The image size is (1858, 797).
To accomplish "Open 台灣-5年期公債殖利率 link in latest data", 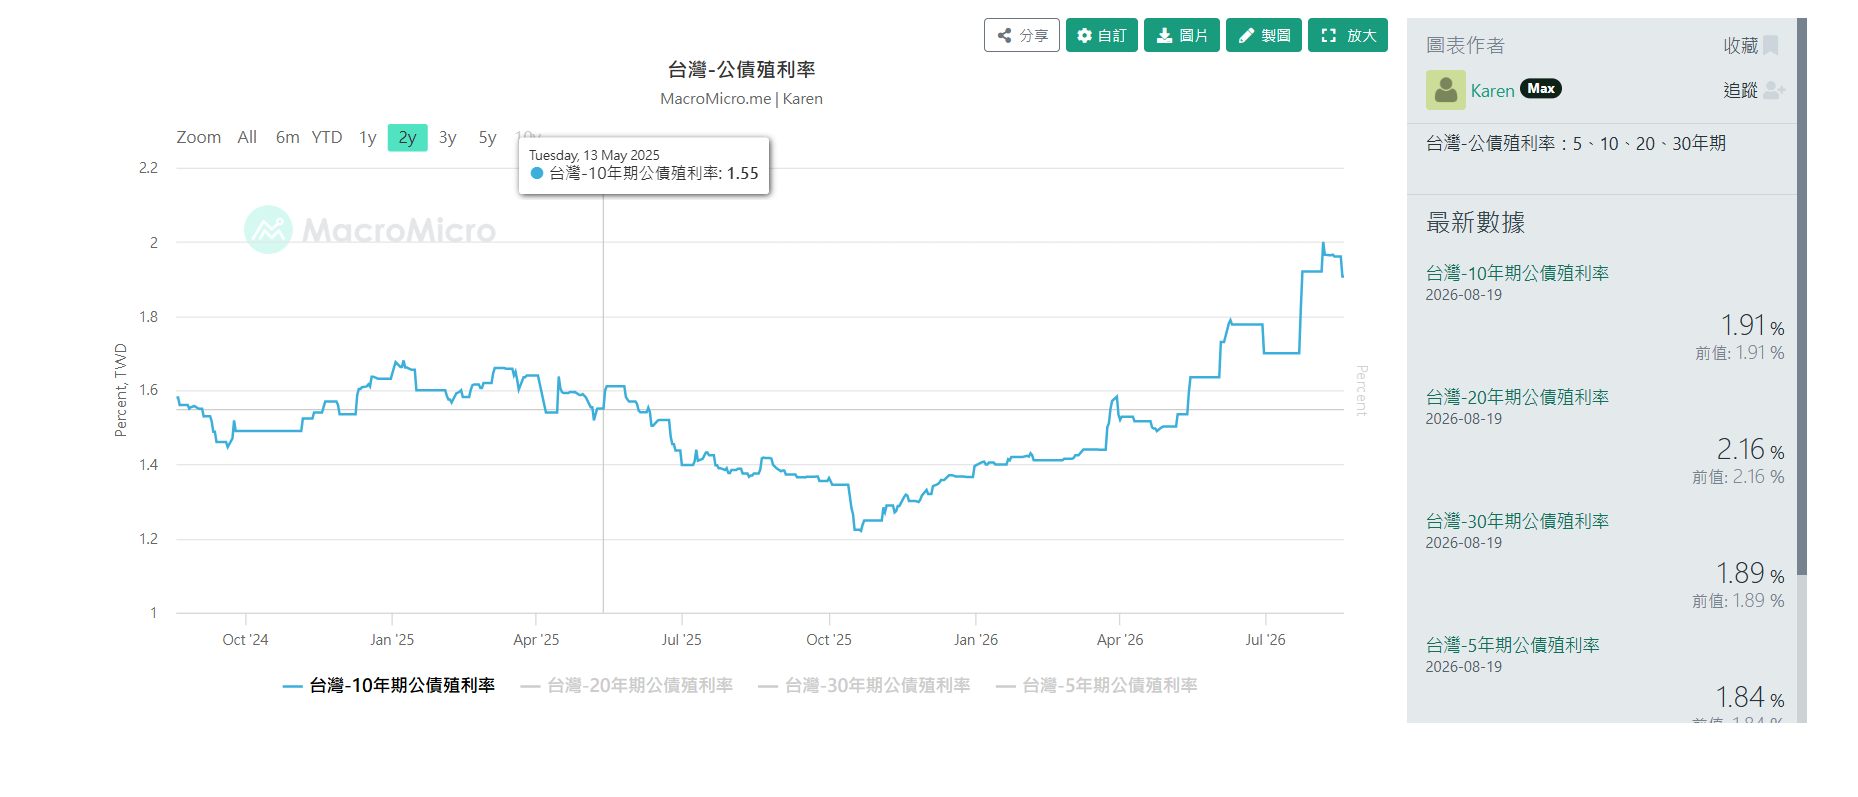I will point(1513,645).
